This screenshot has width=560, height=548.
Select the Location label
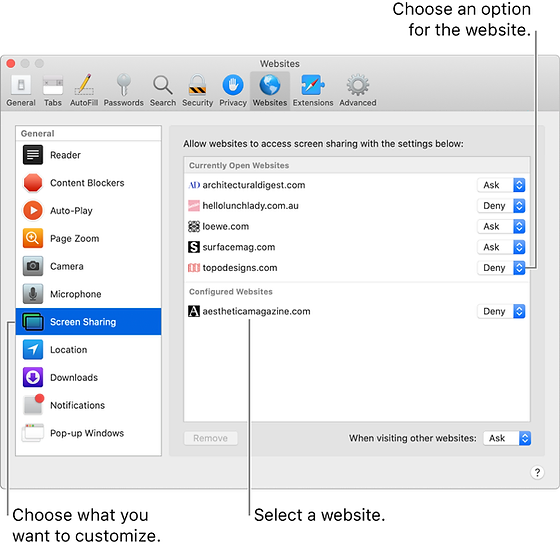pos(69,350)
